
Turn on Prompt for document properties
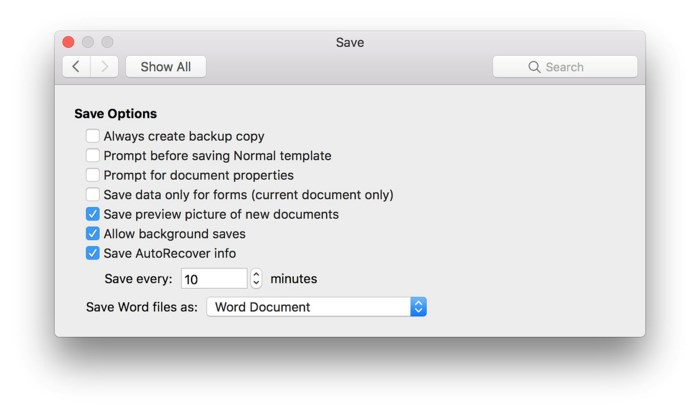(x=93, y=175)
